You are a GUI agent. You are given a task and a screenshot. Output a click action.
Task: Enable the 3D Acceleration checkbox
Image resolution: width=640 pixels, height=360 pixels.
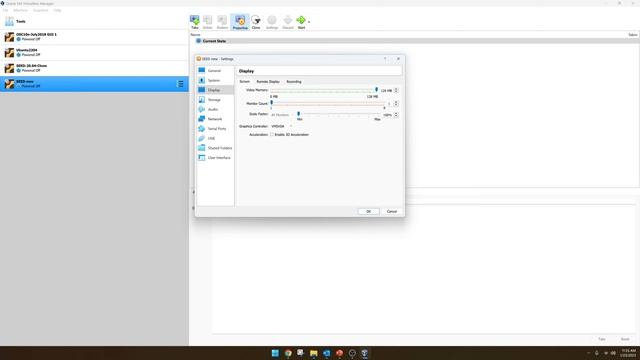pyautogui.click(x=272, y=134)
